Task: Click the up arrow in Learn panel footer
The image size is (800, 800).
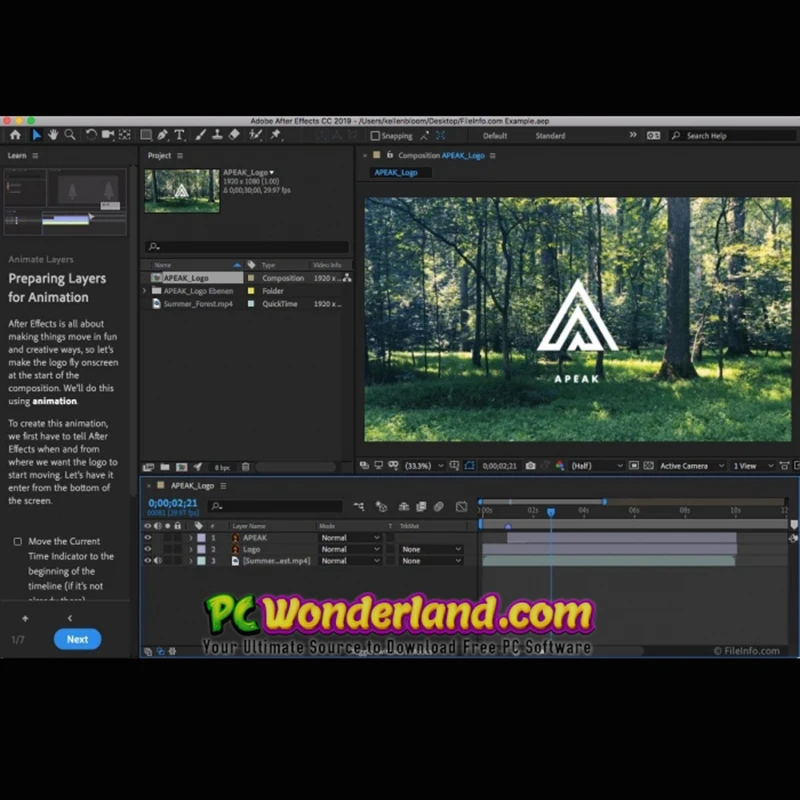Action: coord(25,618)
